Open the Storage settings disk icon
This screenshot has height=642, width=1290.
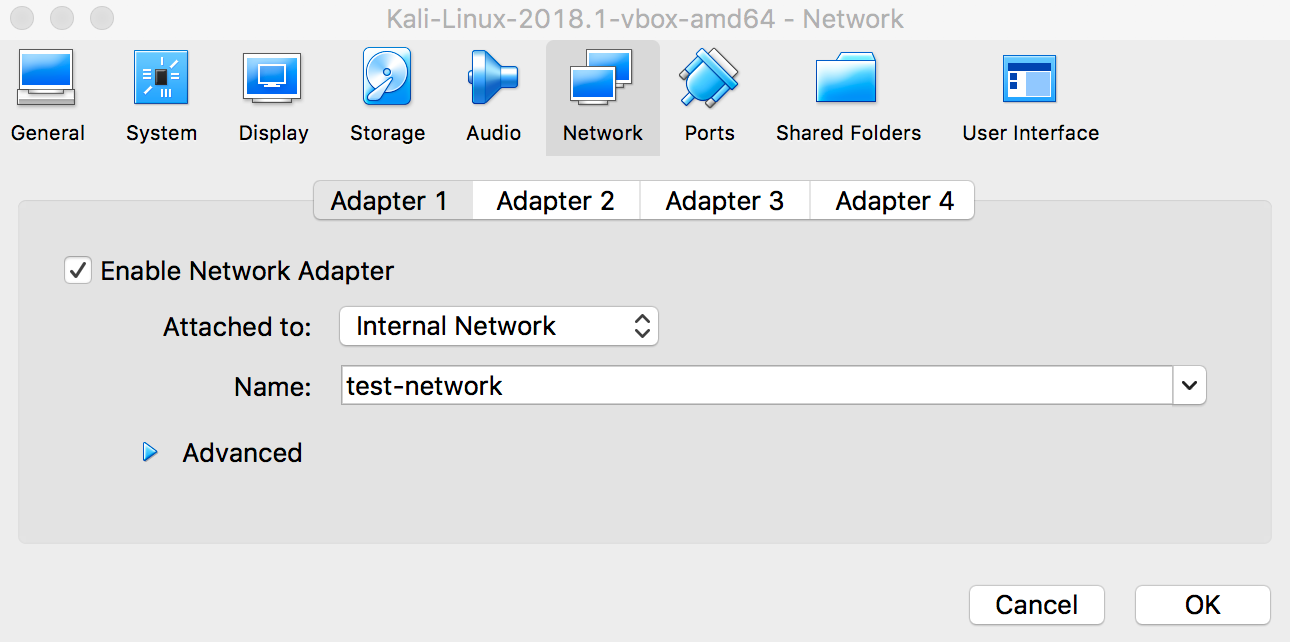(387, 80)
